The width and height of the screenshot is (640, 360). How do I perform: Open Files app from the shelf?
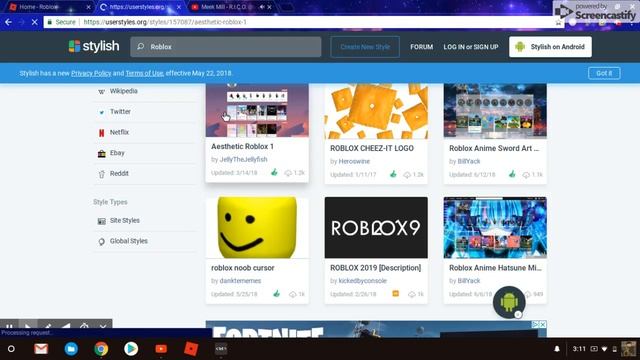(71, 349)
